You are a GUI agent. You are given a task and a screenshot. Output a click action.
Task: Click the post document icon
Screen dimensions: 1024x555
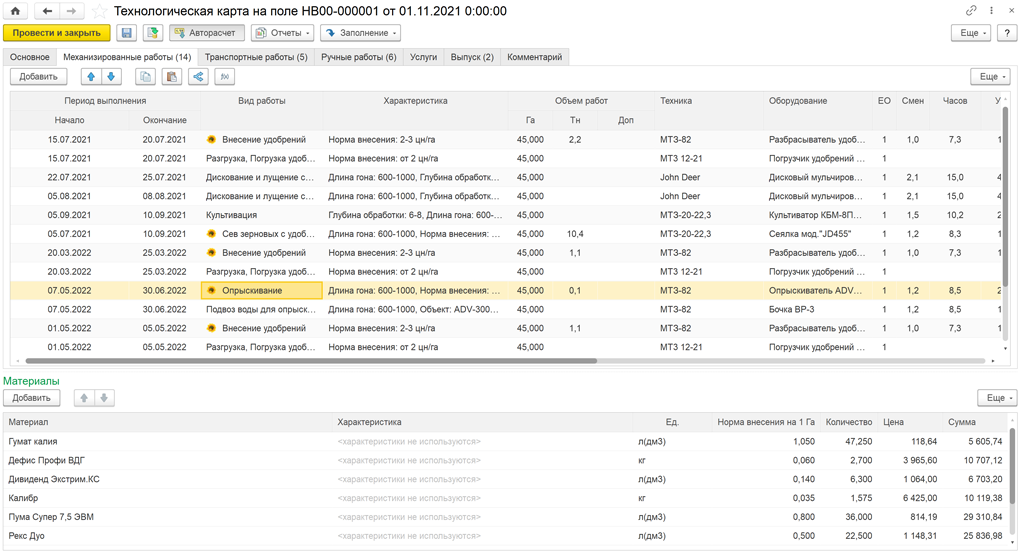coord(152,33)
